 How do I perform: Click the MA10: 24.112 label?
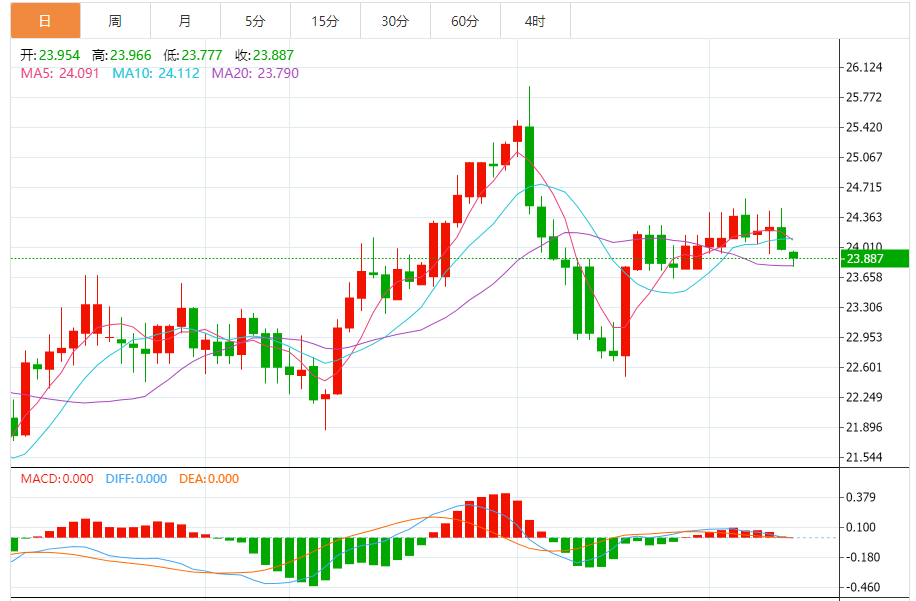tap(155, 73)
